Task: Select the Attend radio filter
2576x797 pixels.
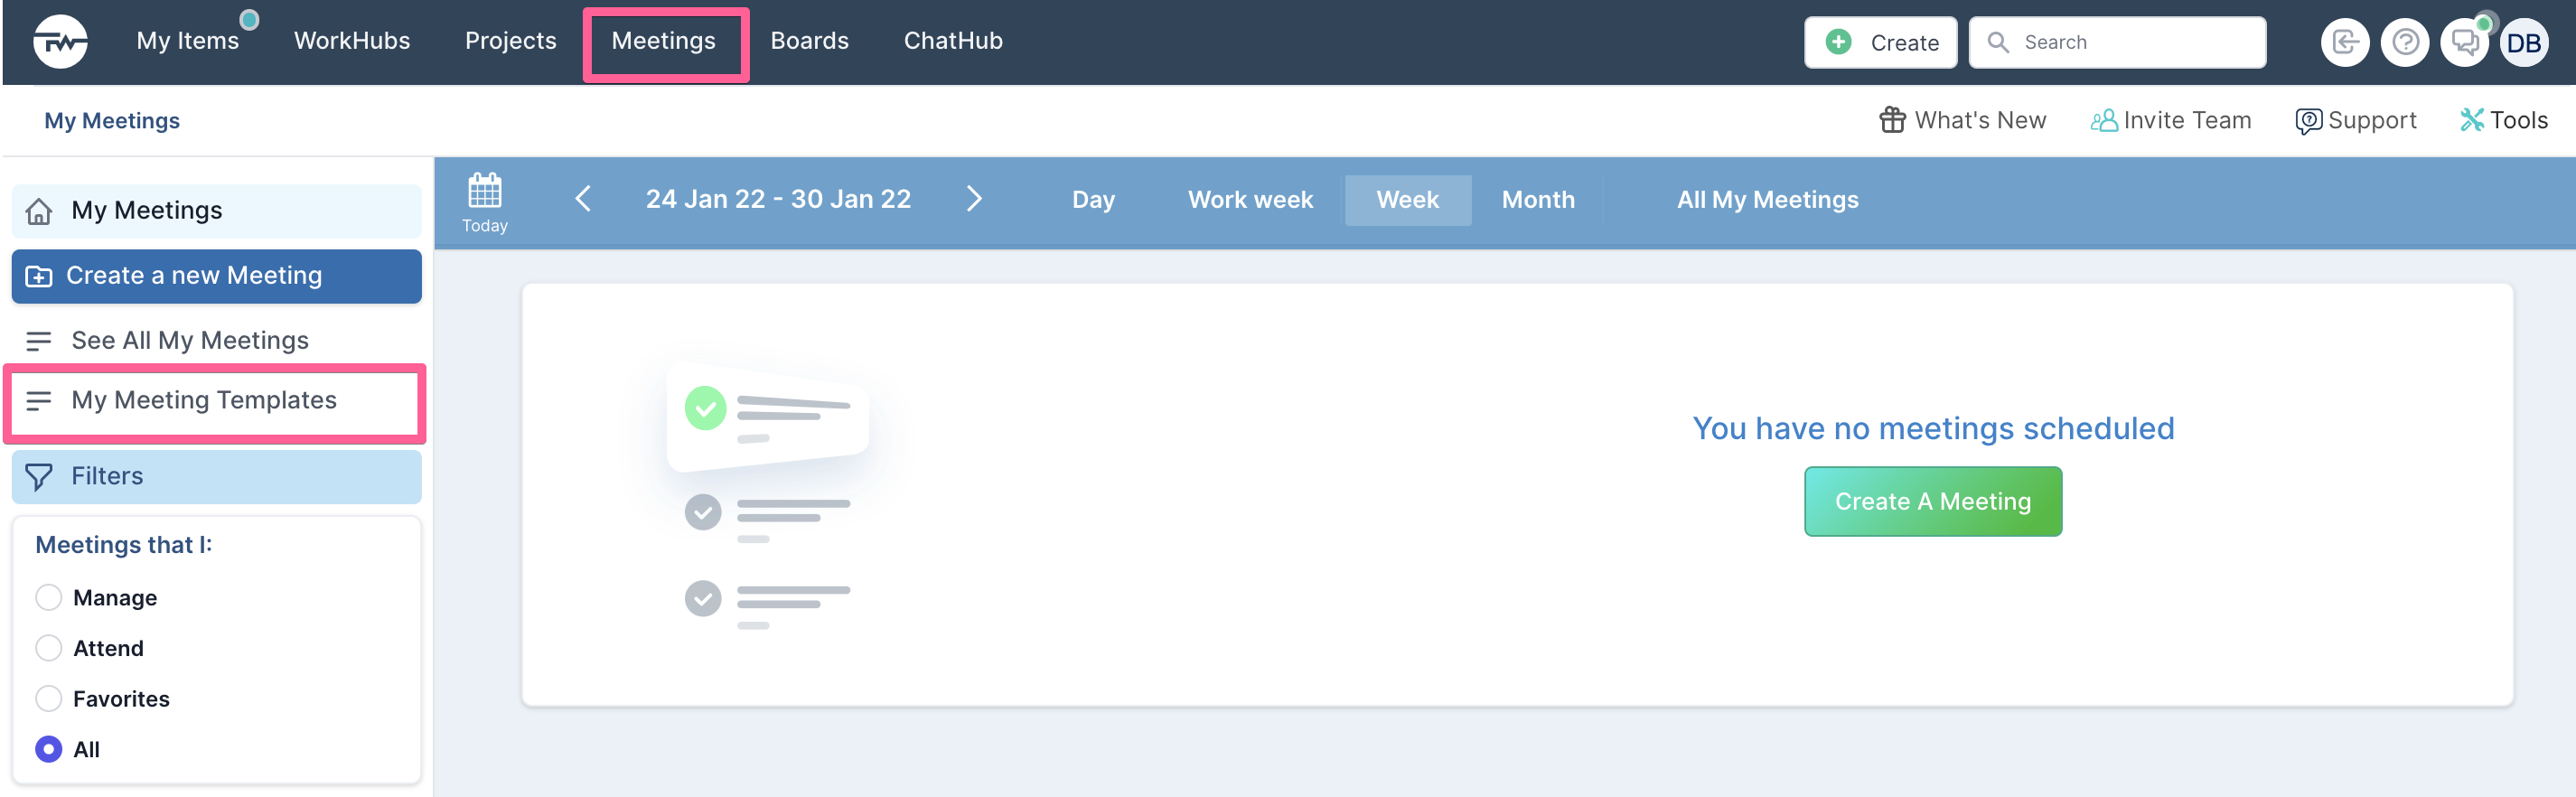Action: 48,648
